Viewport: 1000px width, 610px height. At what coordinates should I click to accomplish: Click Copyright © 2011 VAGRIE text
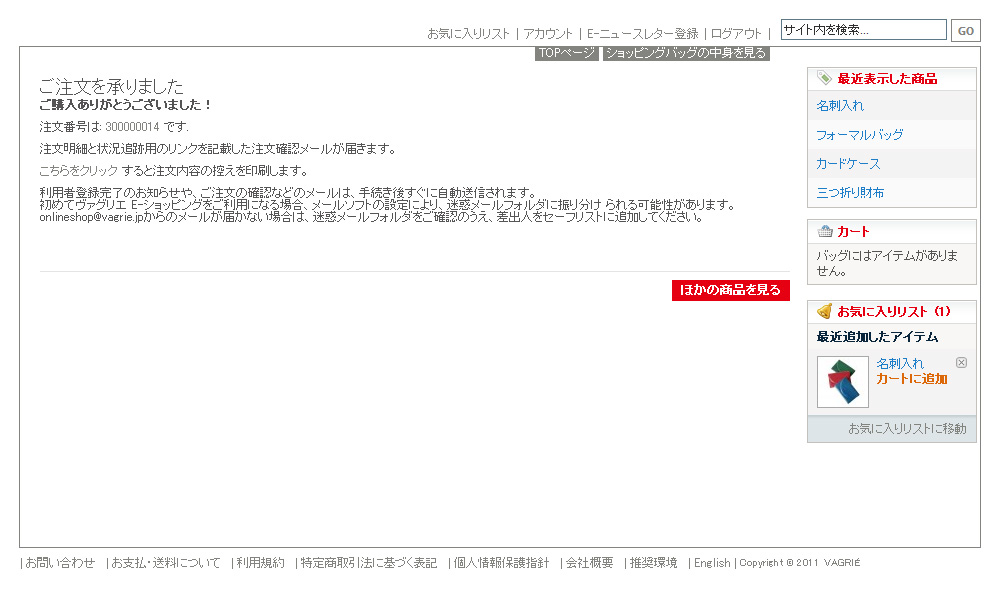pyautogui.click(x=800, y=563)
